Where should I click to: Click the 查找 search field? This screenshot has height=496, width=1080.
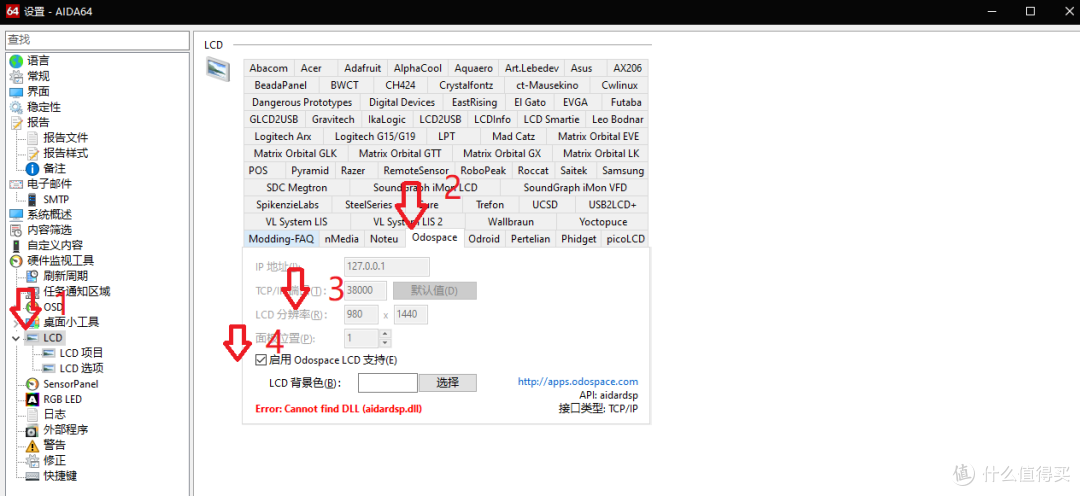coord(96,40)
